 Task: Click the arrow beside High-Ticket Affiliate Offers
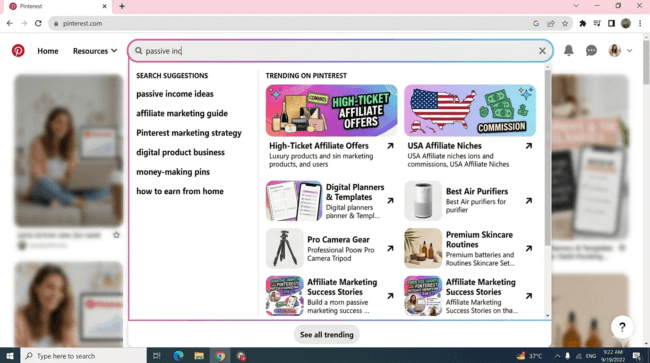(x=390, y=146)
